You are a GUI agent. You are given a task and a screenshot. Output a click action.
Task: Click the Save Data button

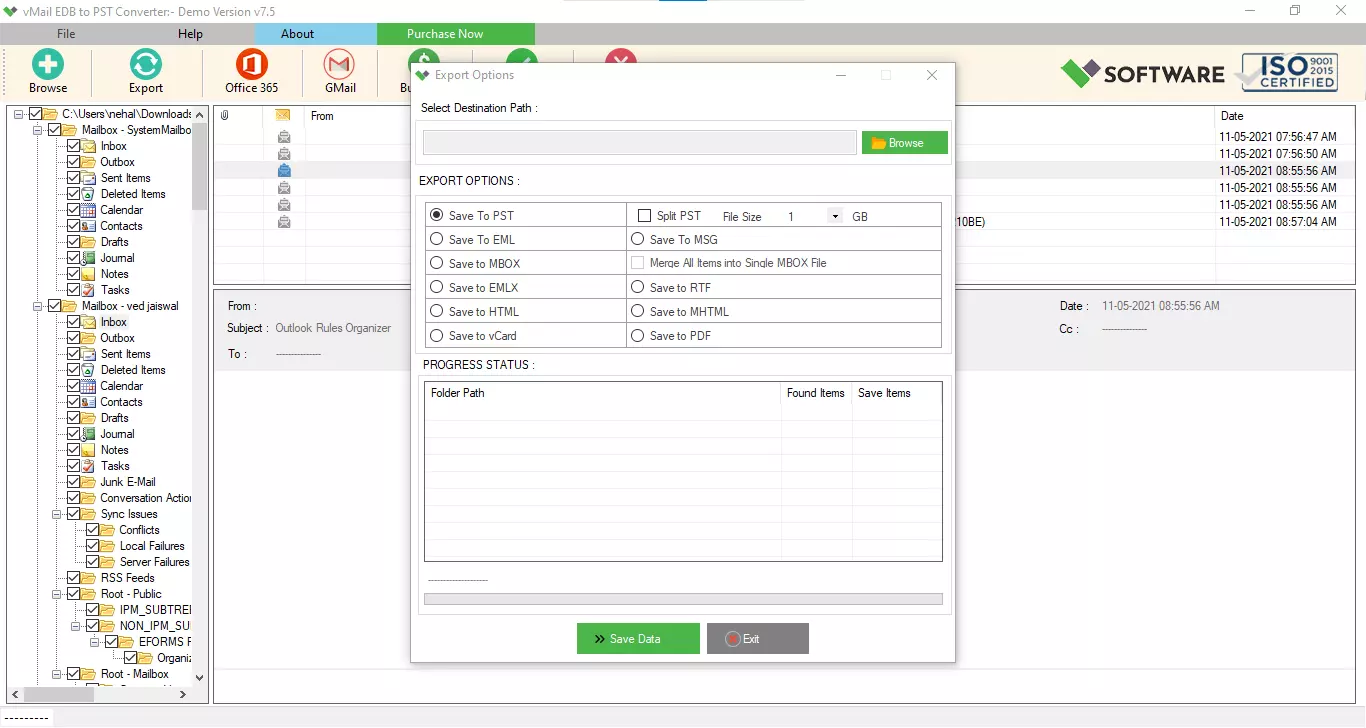coord(638,638)
